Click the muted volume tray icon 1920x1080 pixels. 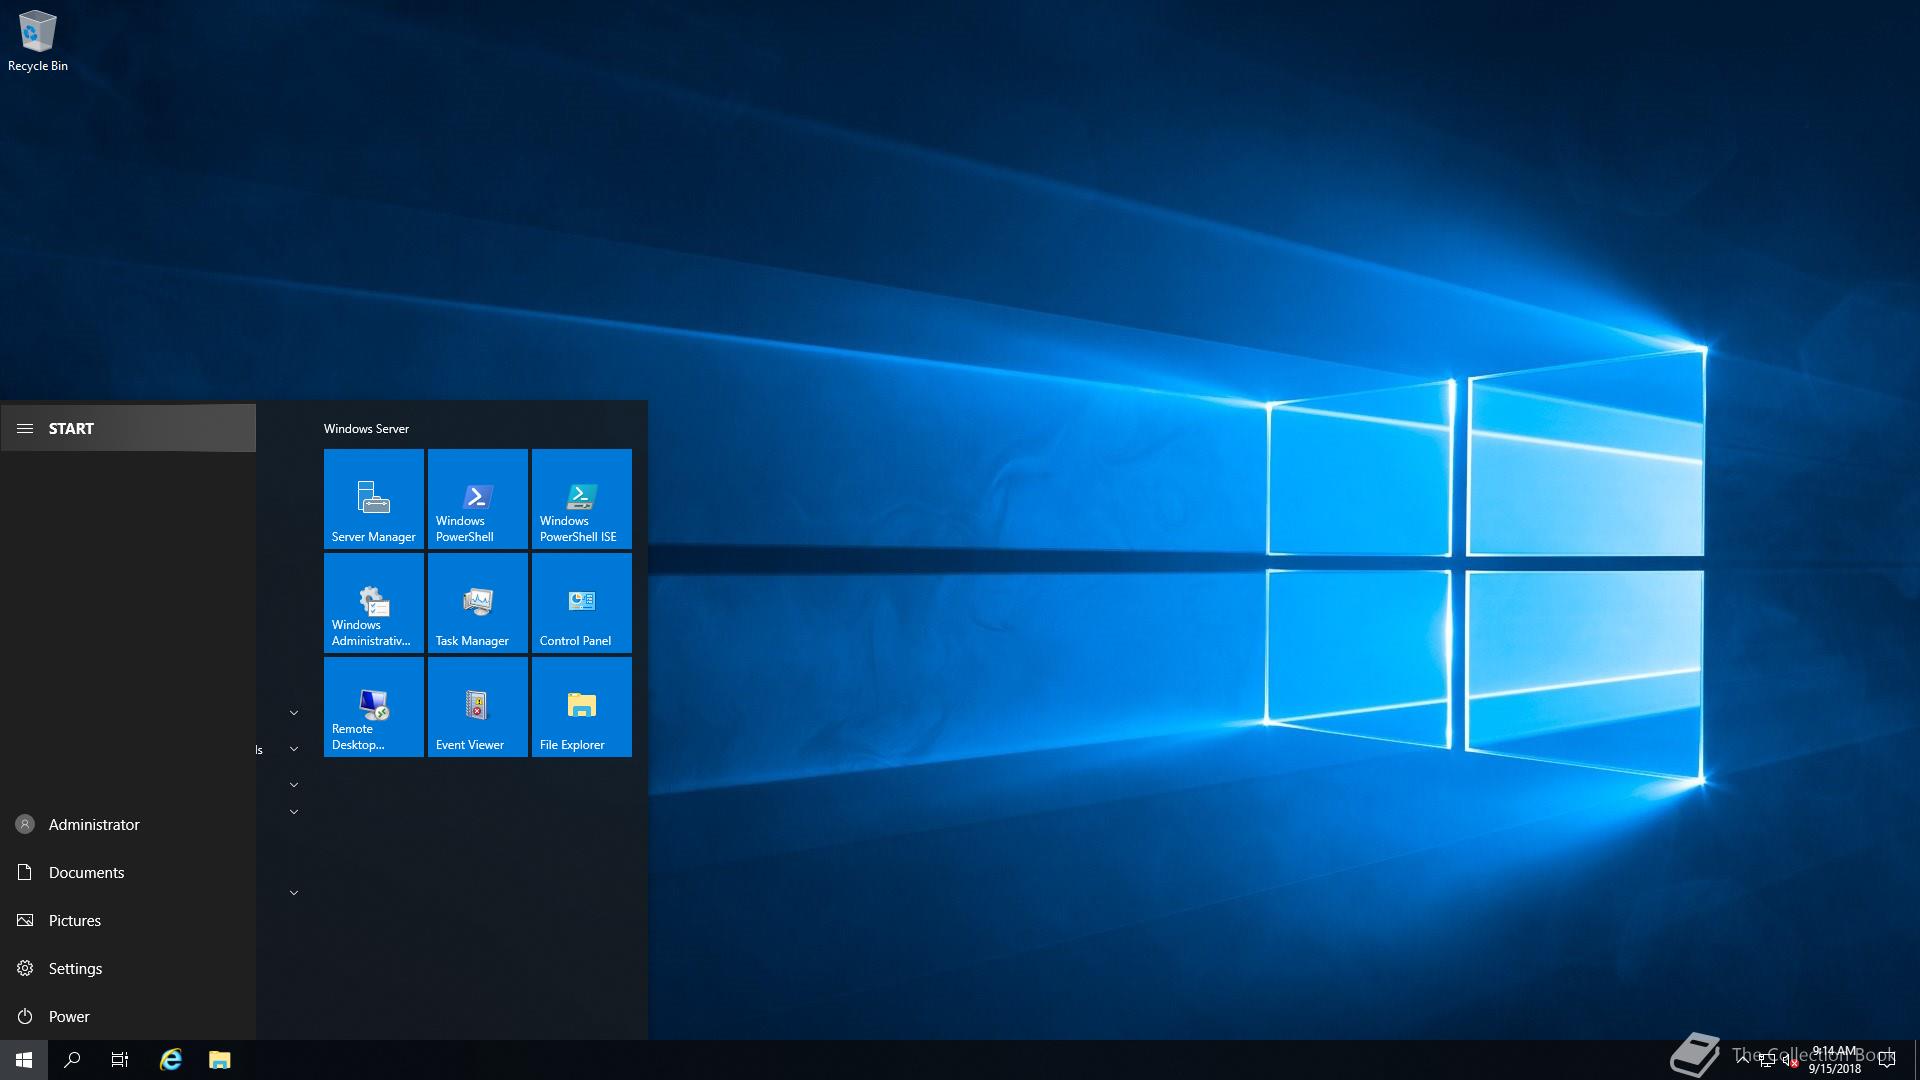click(x=1789, y=1061)
